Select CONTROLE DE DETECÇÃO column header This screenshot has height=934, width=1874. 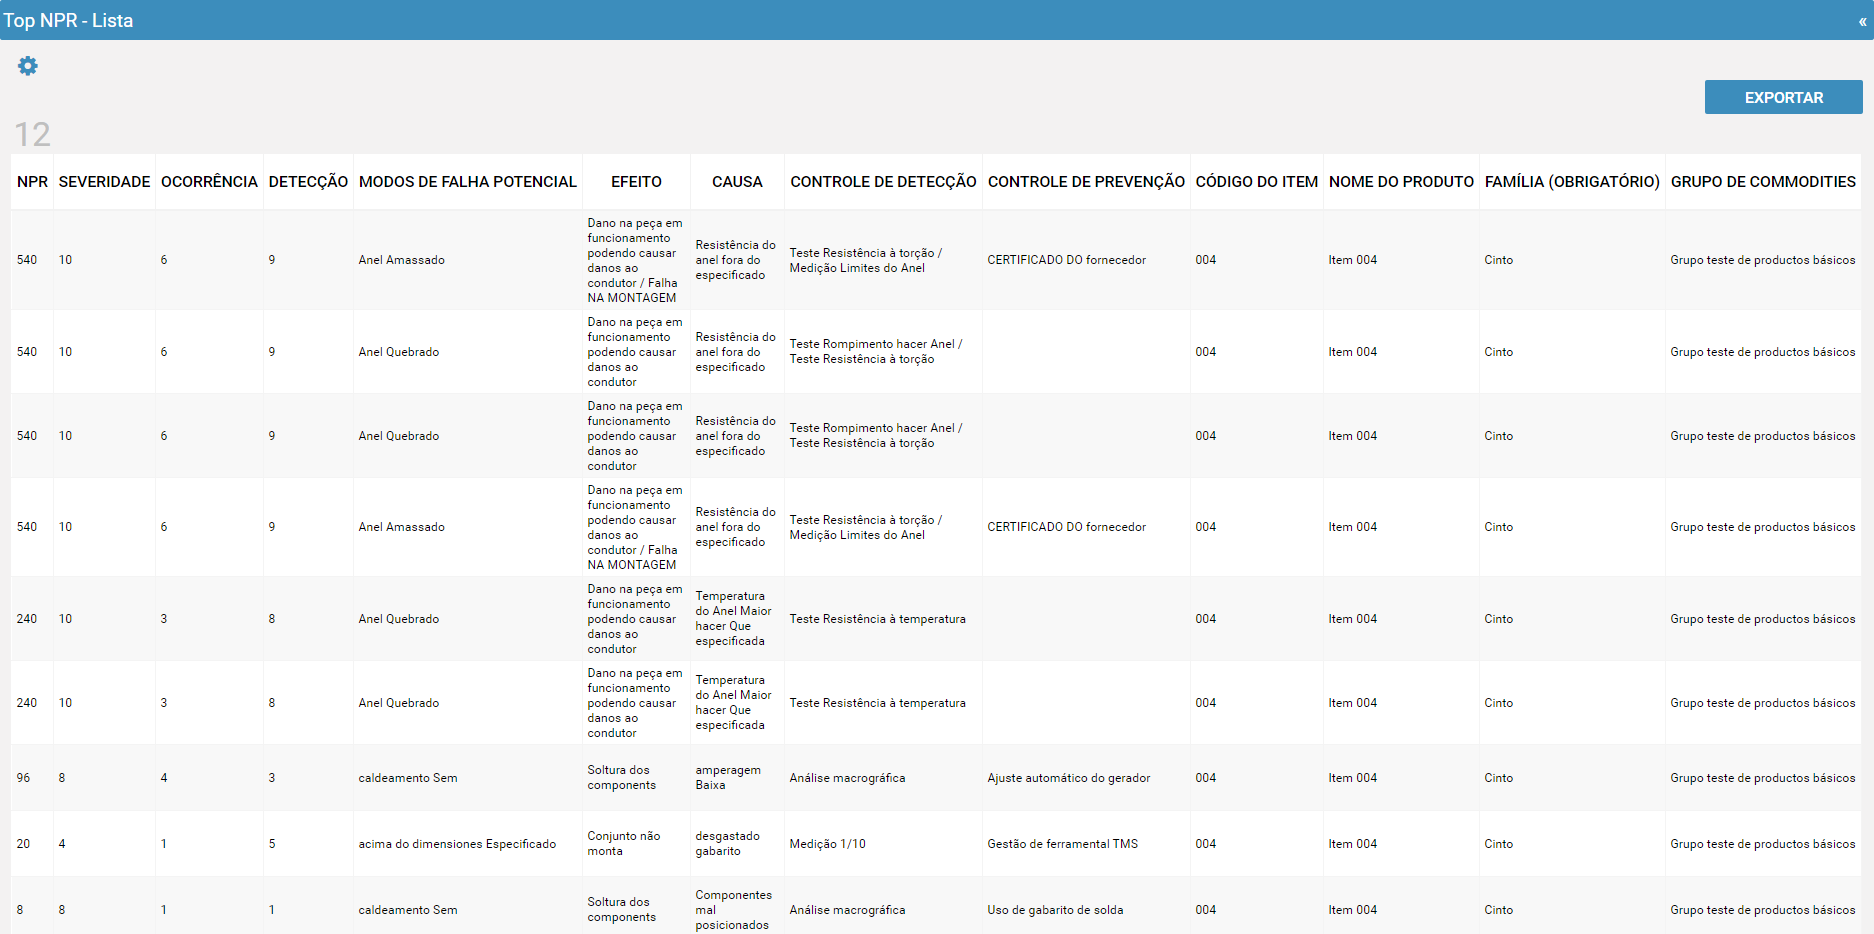883,182
